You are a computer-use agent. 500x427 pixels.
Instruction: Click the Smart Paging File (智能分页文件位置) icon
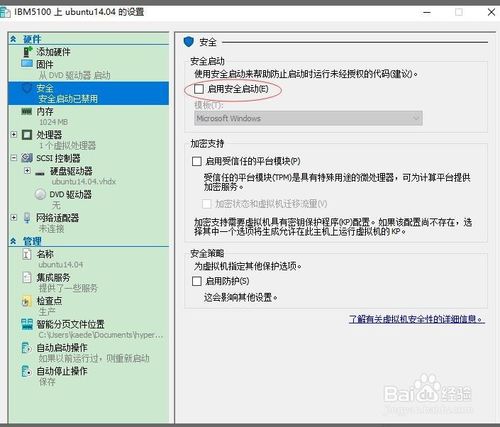[x=27, y=324]
